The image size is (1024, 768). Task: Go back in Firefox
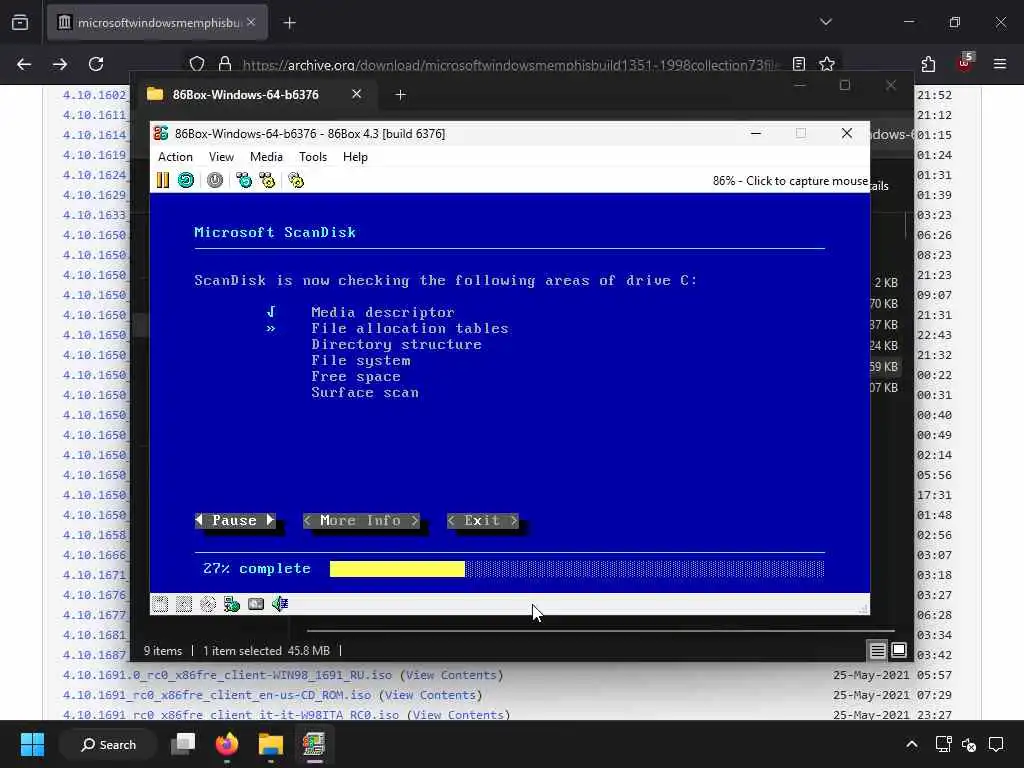click(x=24, y=64)
